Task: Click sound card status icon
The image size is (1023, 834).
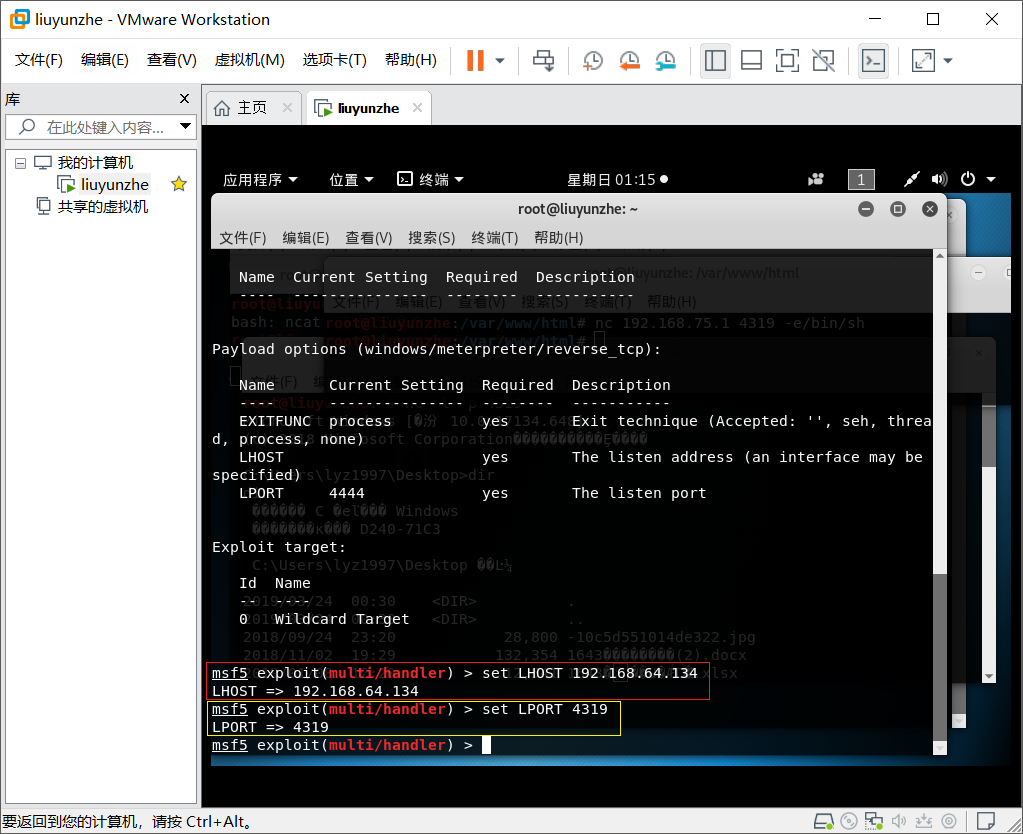Action: [x=899, y=821]
